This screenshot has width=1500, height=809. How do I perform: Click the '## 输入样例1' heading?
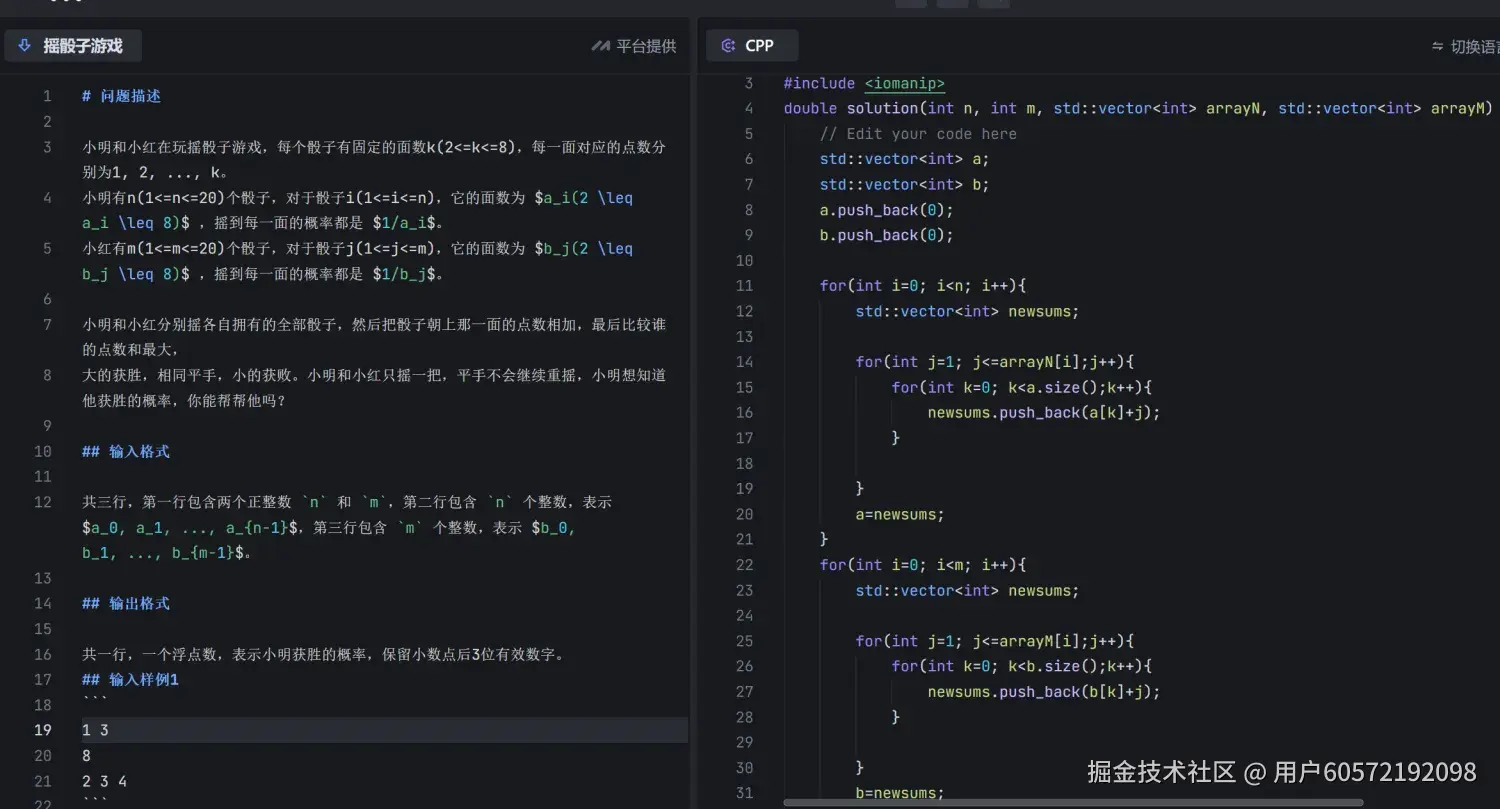130,679
